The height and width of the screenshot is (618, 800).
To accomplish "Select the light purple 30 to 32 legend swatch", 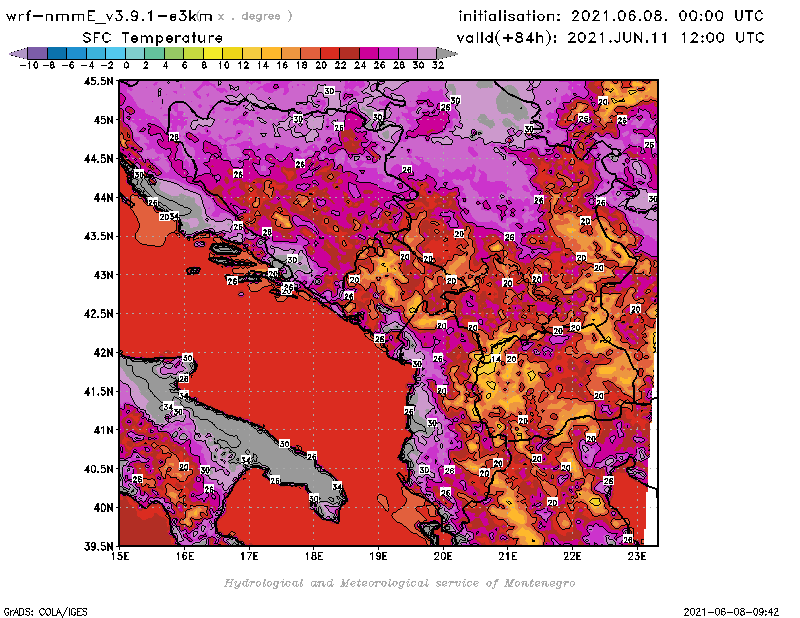I will (427, 53).
